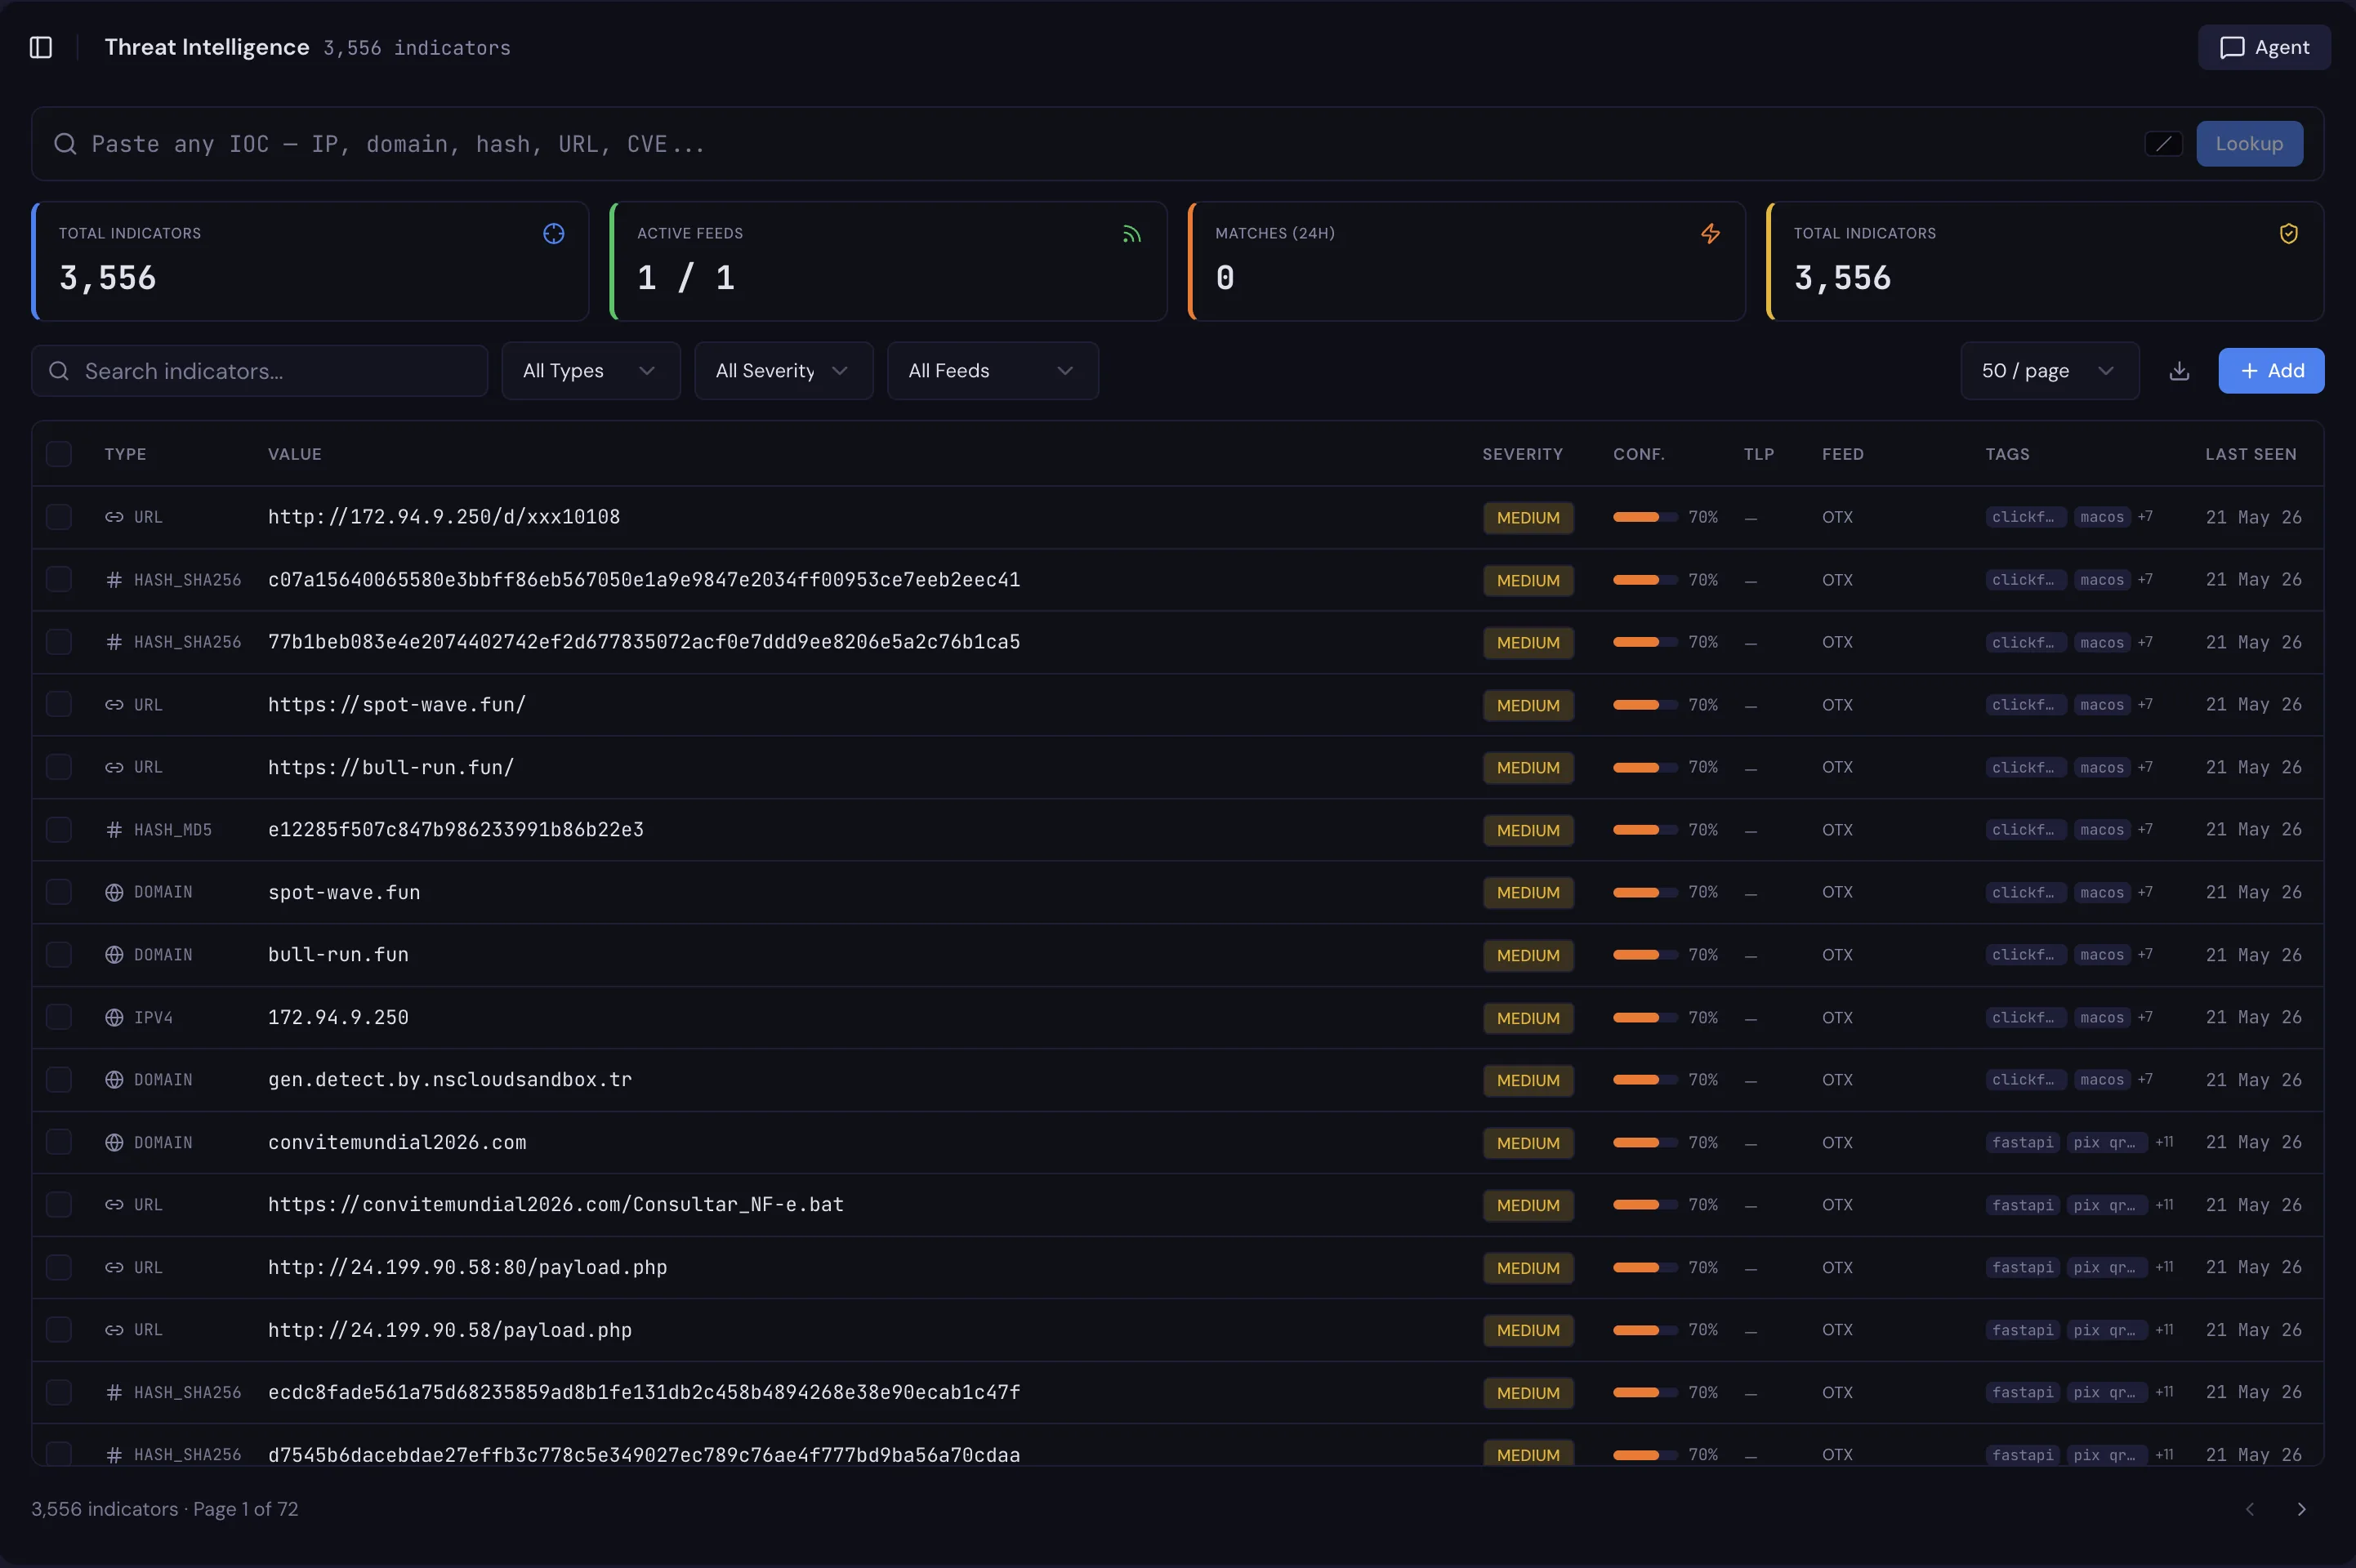Image resolution: width=2356 pixels, height=1568 pixels.
Task: Click globe icon of gen.detect.by.nscloudsandbox.tr row
Action: tap(114, 1080)
